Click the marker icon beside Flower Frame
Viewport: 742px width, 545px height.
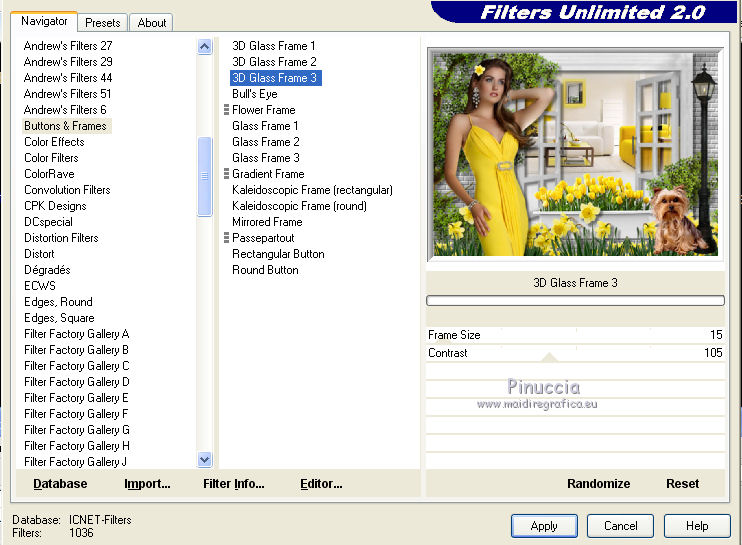(227, 110)
